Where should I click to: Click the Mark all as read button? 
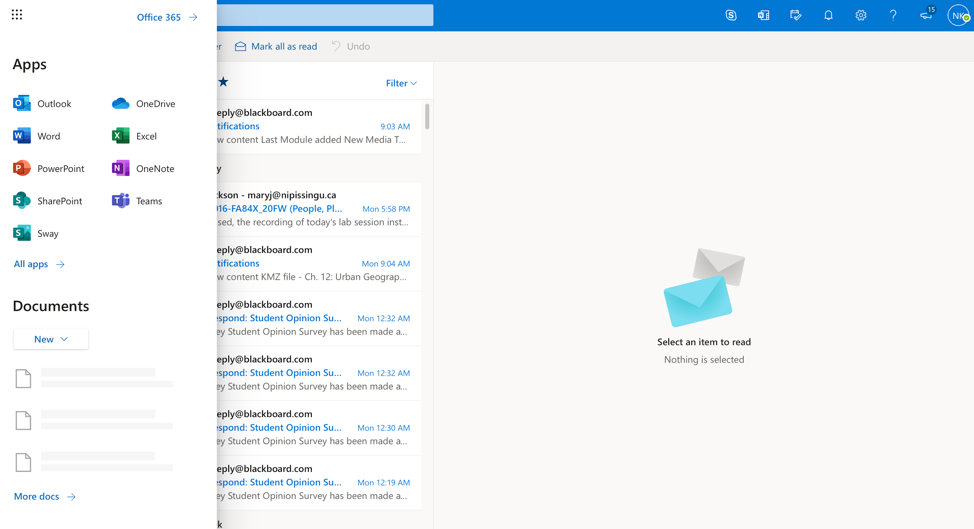276,47
